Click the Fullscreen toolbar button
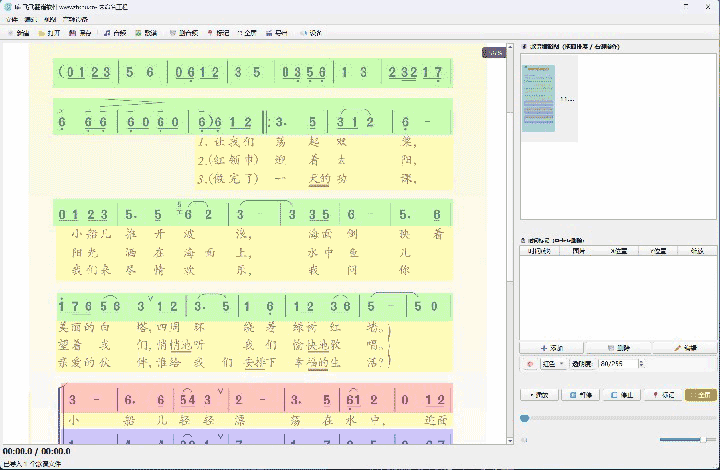The height and width of the screenshot is (470, 720). pyautogui.click(x=247, y=33)
